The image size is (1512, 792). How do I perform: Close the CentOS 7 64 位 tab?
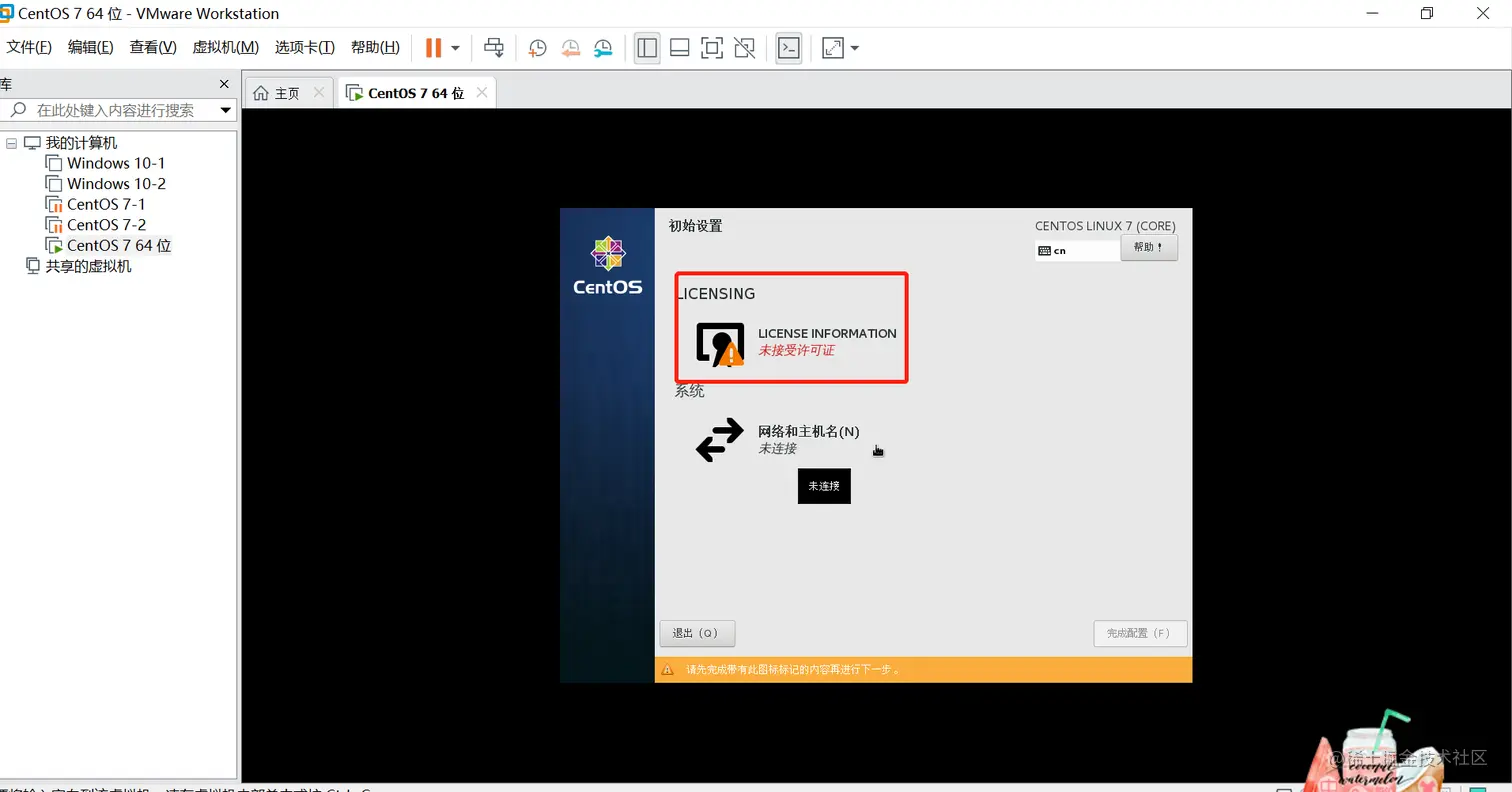coord(482,92)
